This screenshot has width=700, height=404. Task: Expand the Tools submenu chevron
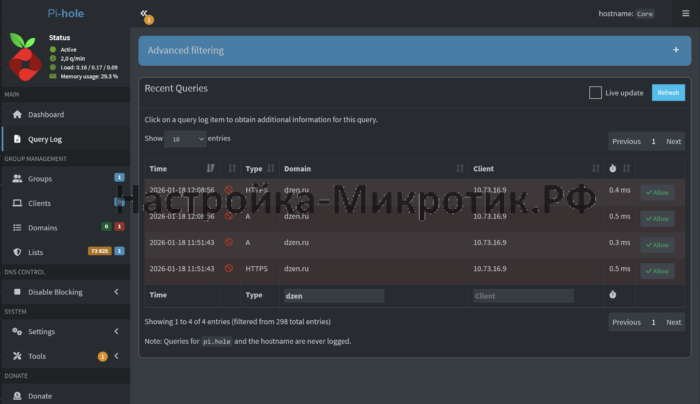(117, 356)
